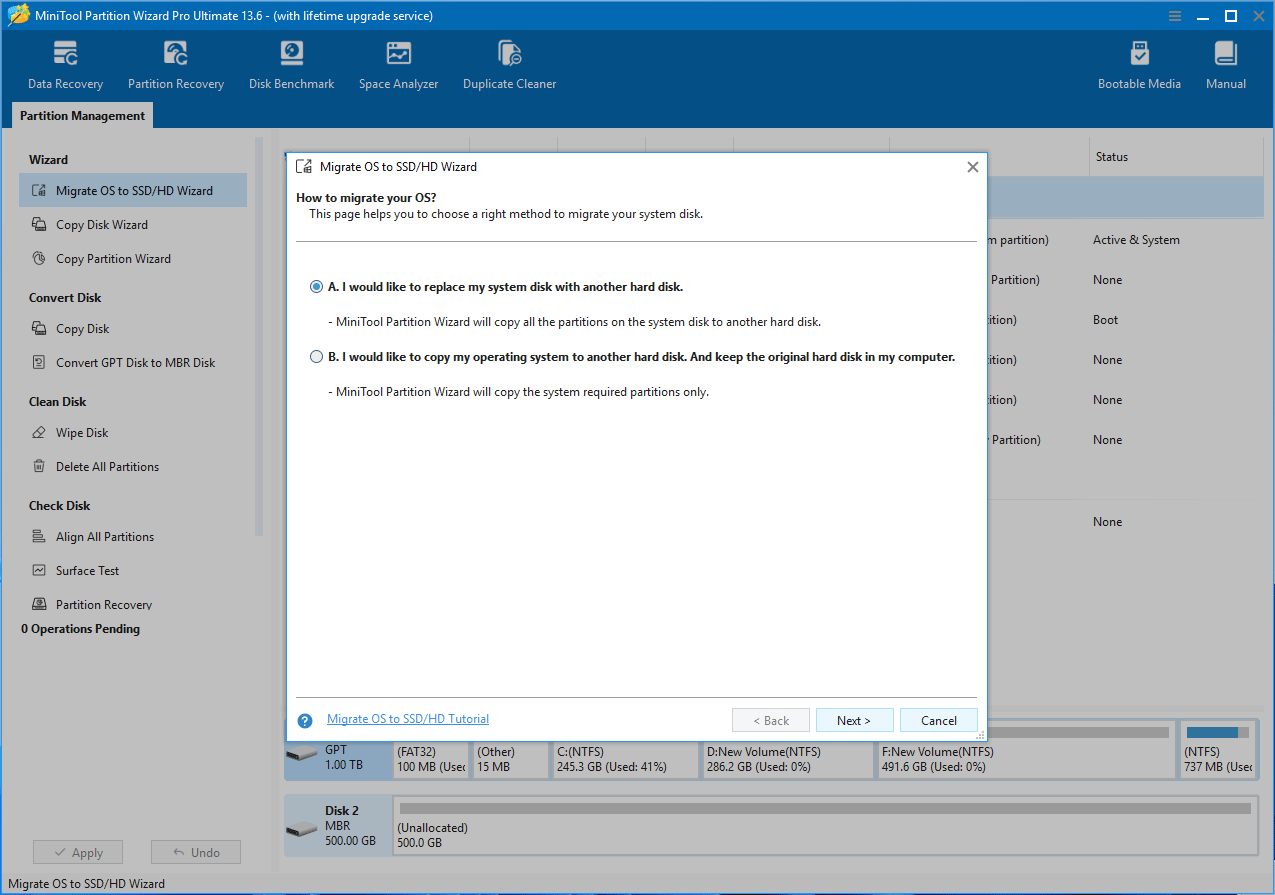The width and height of the screenshot is (1275, 895).
Task: Launch the Partition Recovery tool in the toolbar
Action: pos(176,65)
